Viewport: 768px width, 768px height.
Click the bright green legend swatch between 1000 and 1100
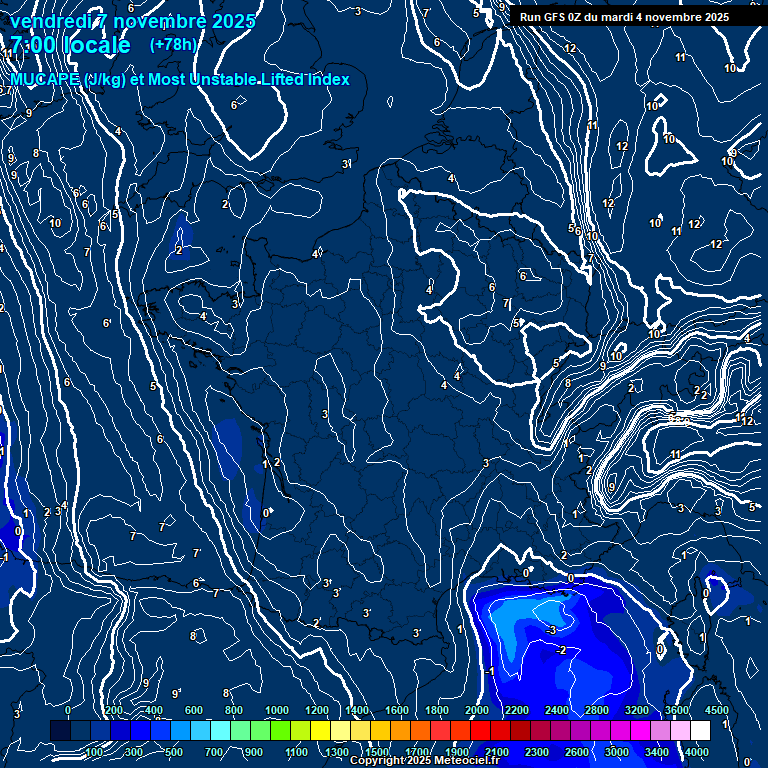[x=280, y=730]
